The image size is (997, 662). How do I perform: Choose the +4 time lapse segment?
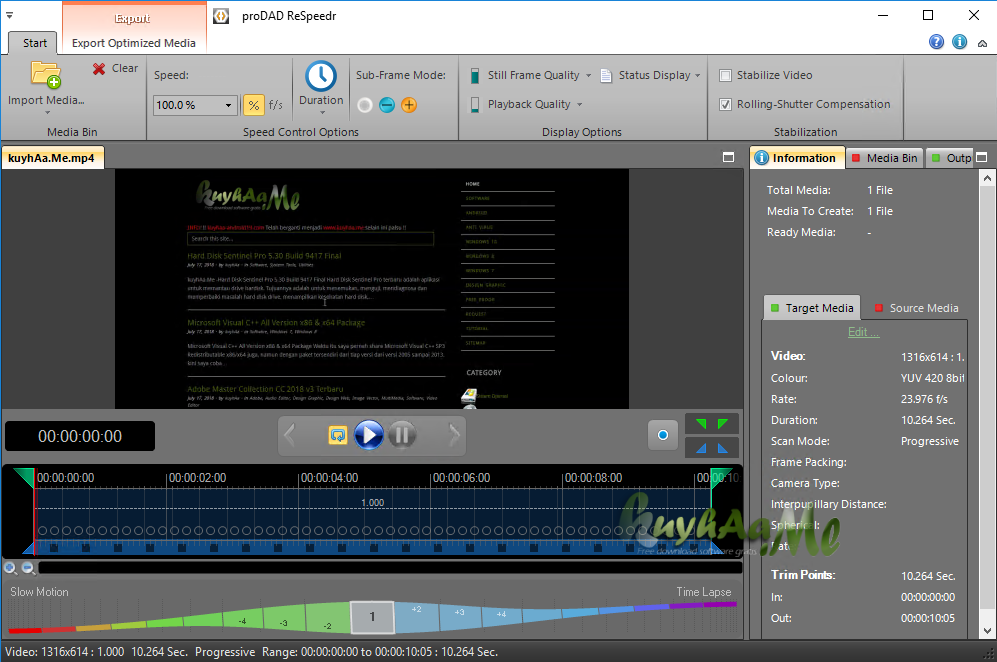point(502,616)
